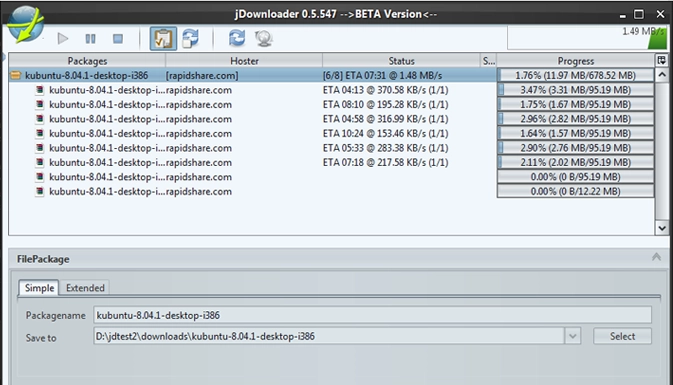
Task: Click file icon of the 2.90% row
Action: (x=39, y=148)
